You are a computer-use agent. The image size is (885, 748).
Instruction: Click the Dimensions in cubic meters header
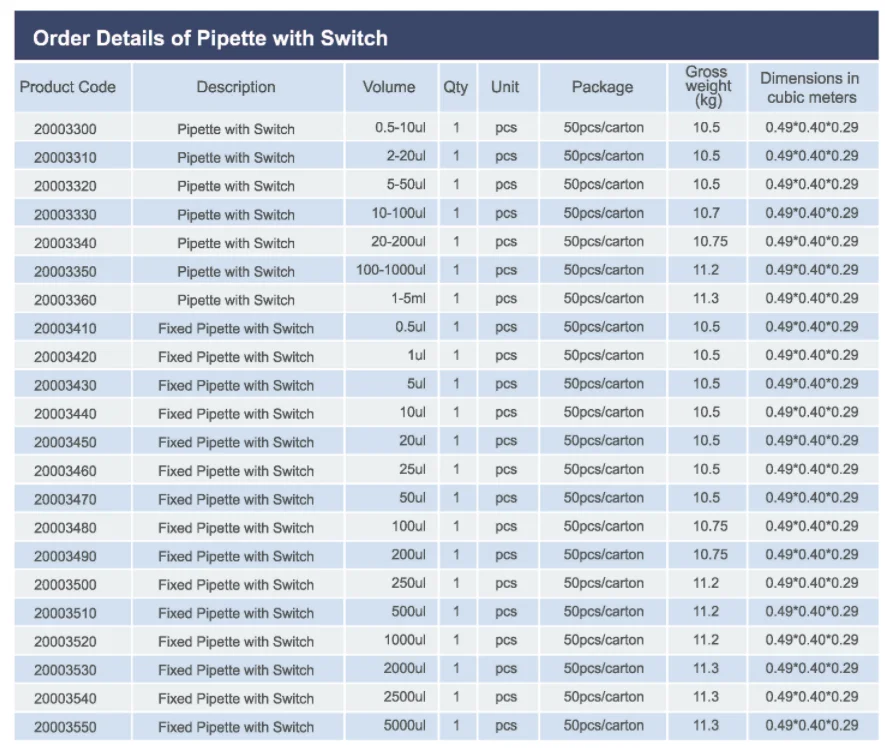tap(809, 87)
